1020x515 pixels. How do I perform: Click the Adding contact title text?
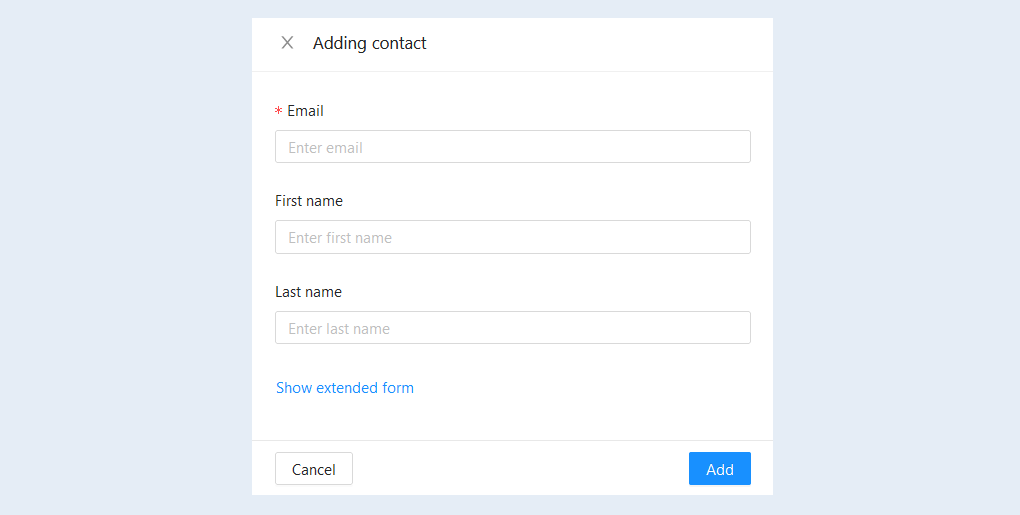coord(369,43)
